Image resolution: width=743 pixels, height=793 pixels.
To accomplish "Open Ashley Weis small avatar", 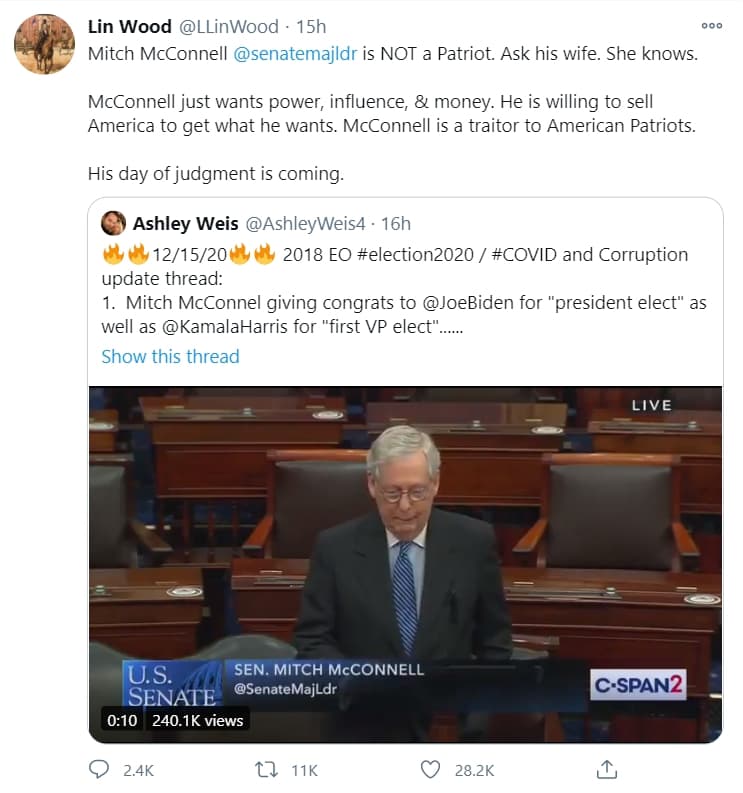I will point(113,223).
